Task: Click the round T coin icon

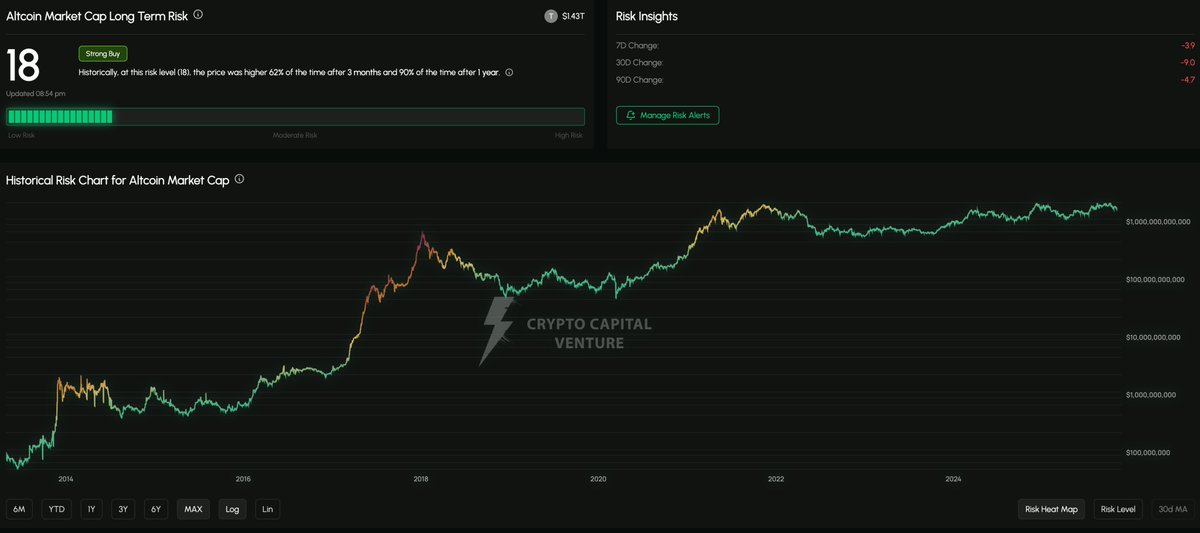Action: [550, 16]
